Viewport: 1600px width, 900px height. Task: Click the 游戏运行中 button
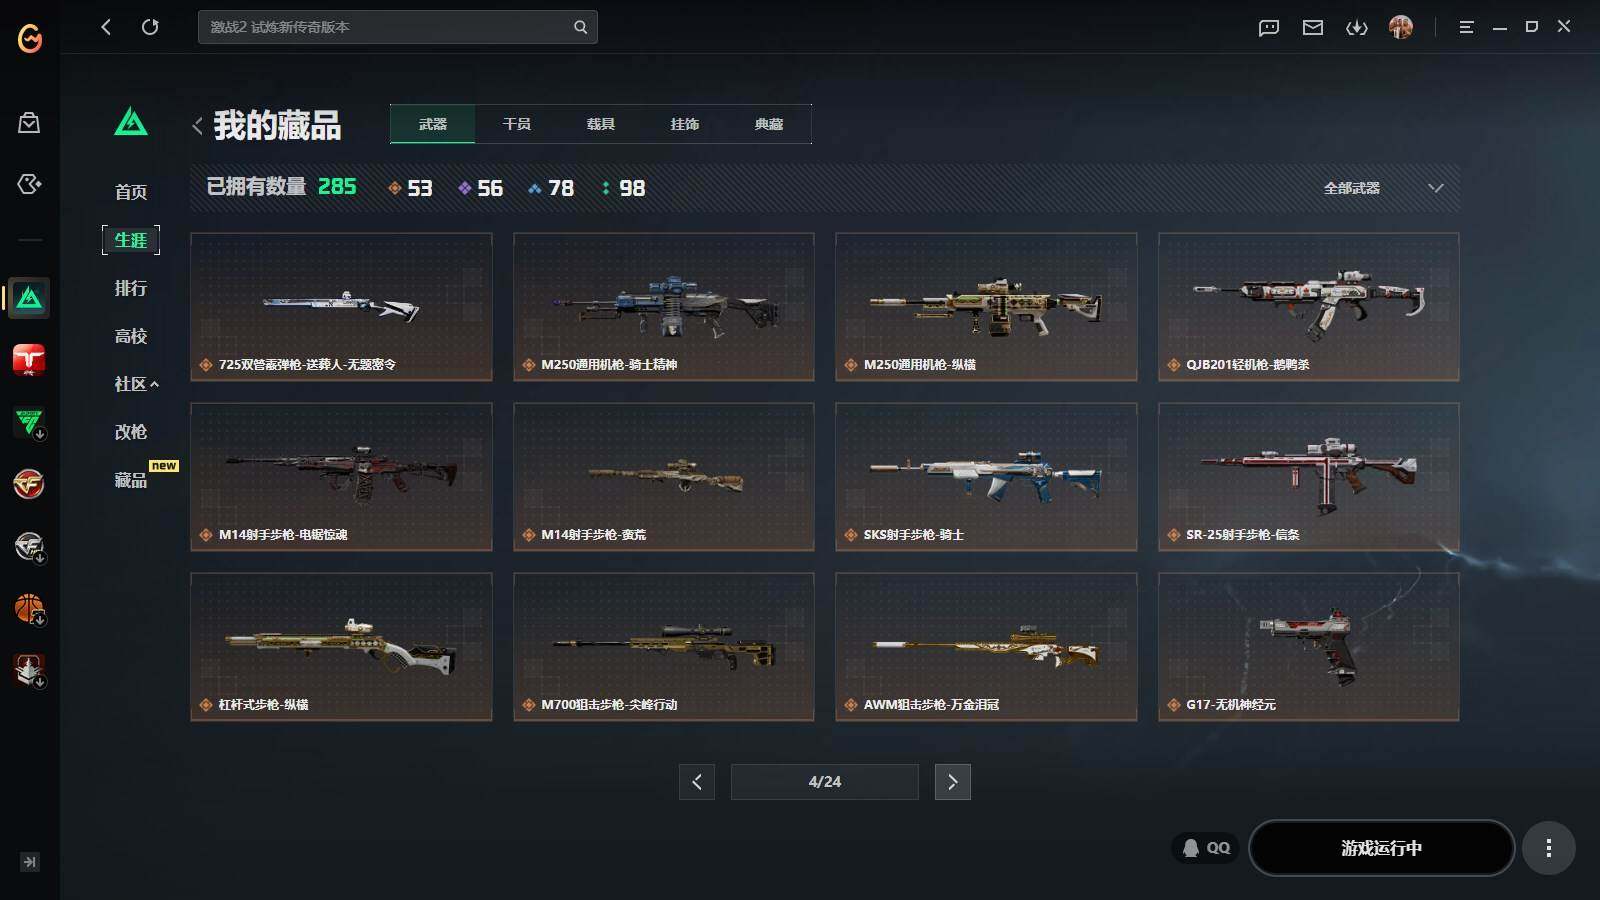pos(1381,848)
